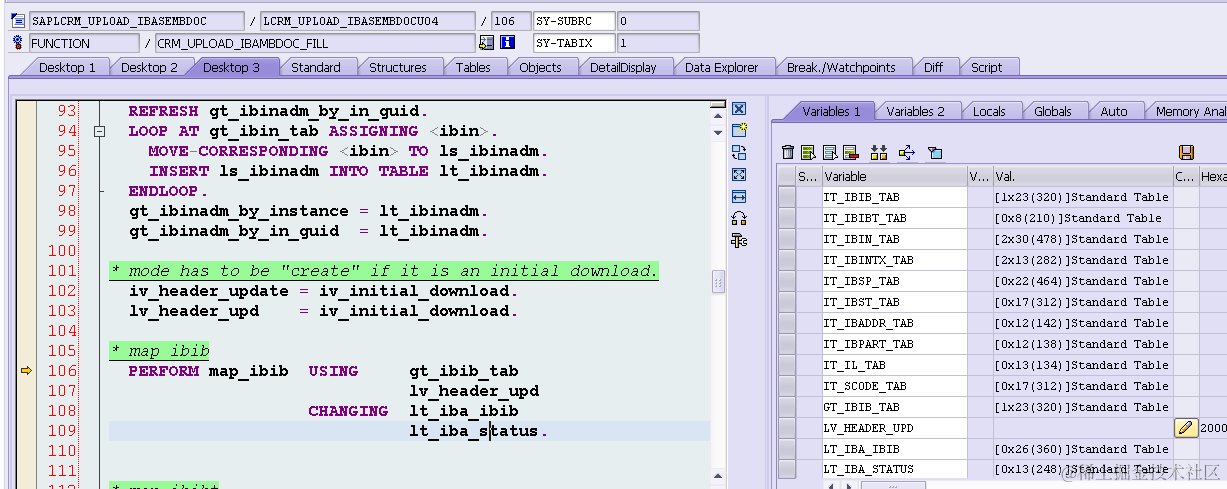Click the Val. column header
This screenshot has height=489, width=1227.
coord(1082,177)
